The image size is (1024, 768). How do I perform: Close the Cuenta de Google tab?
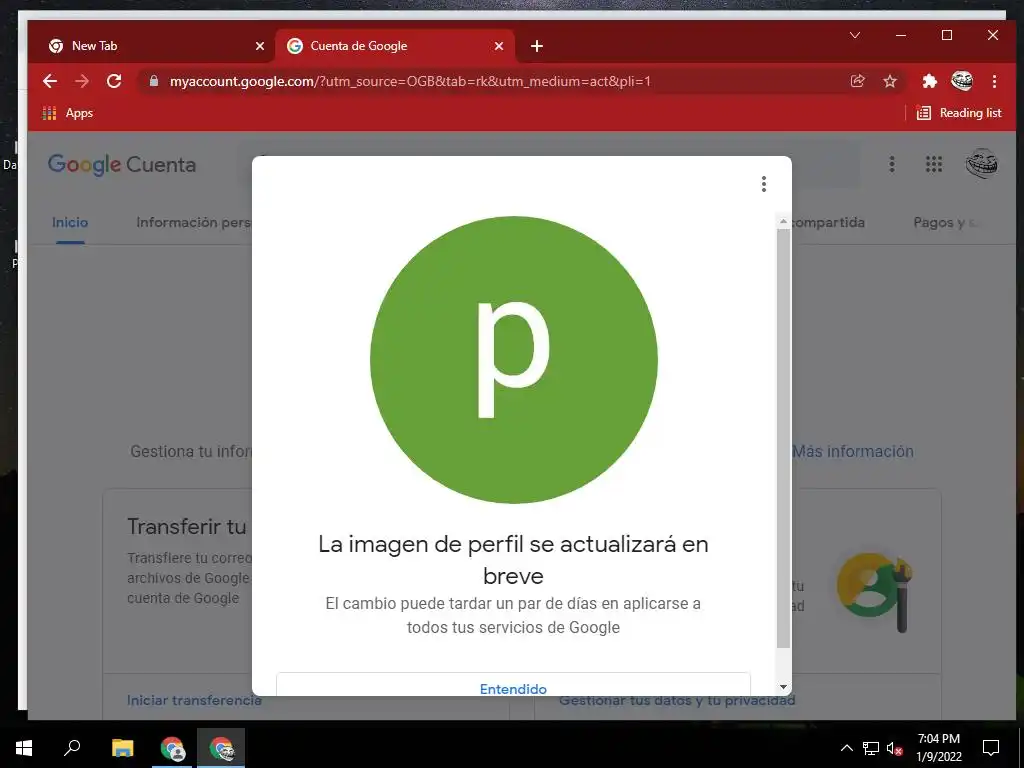click(499, 46)
